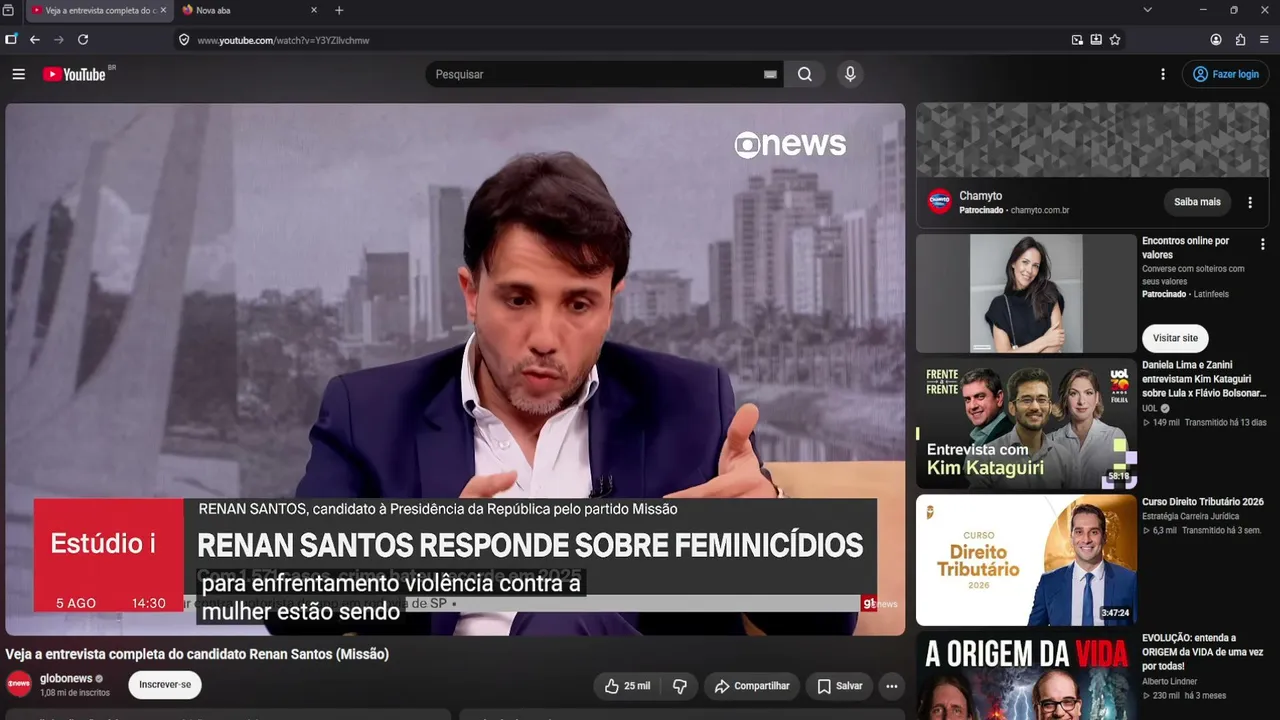
Task: Click the browser address bar URL
Action: [283, 40]
